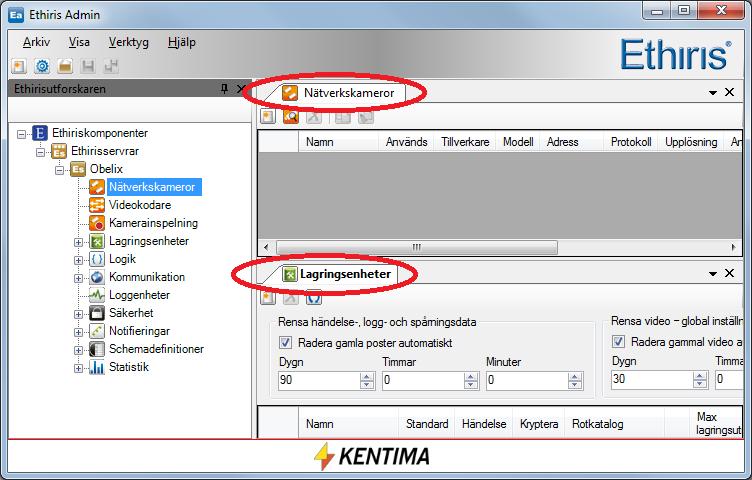752x480 pixels.
Task: Expand the Logik tree node
Action: tap(78, 260)
